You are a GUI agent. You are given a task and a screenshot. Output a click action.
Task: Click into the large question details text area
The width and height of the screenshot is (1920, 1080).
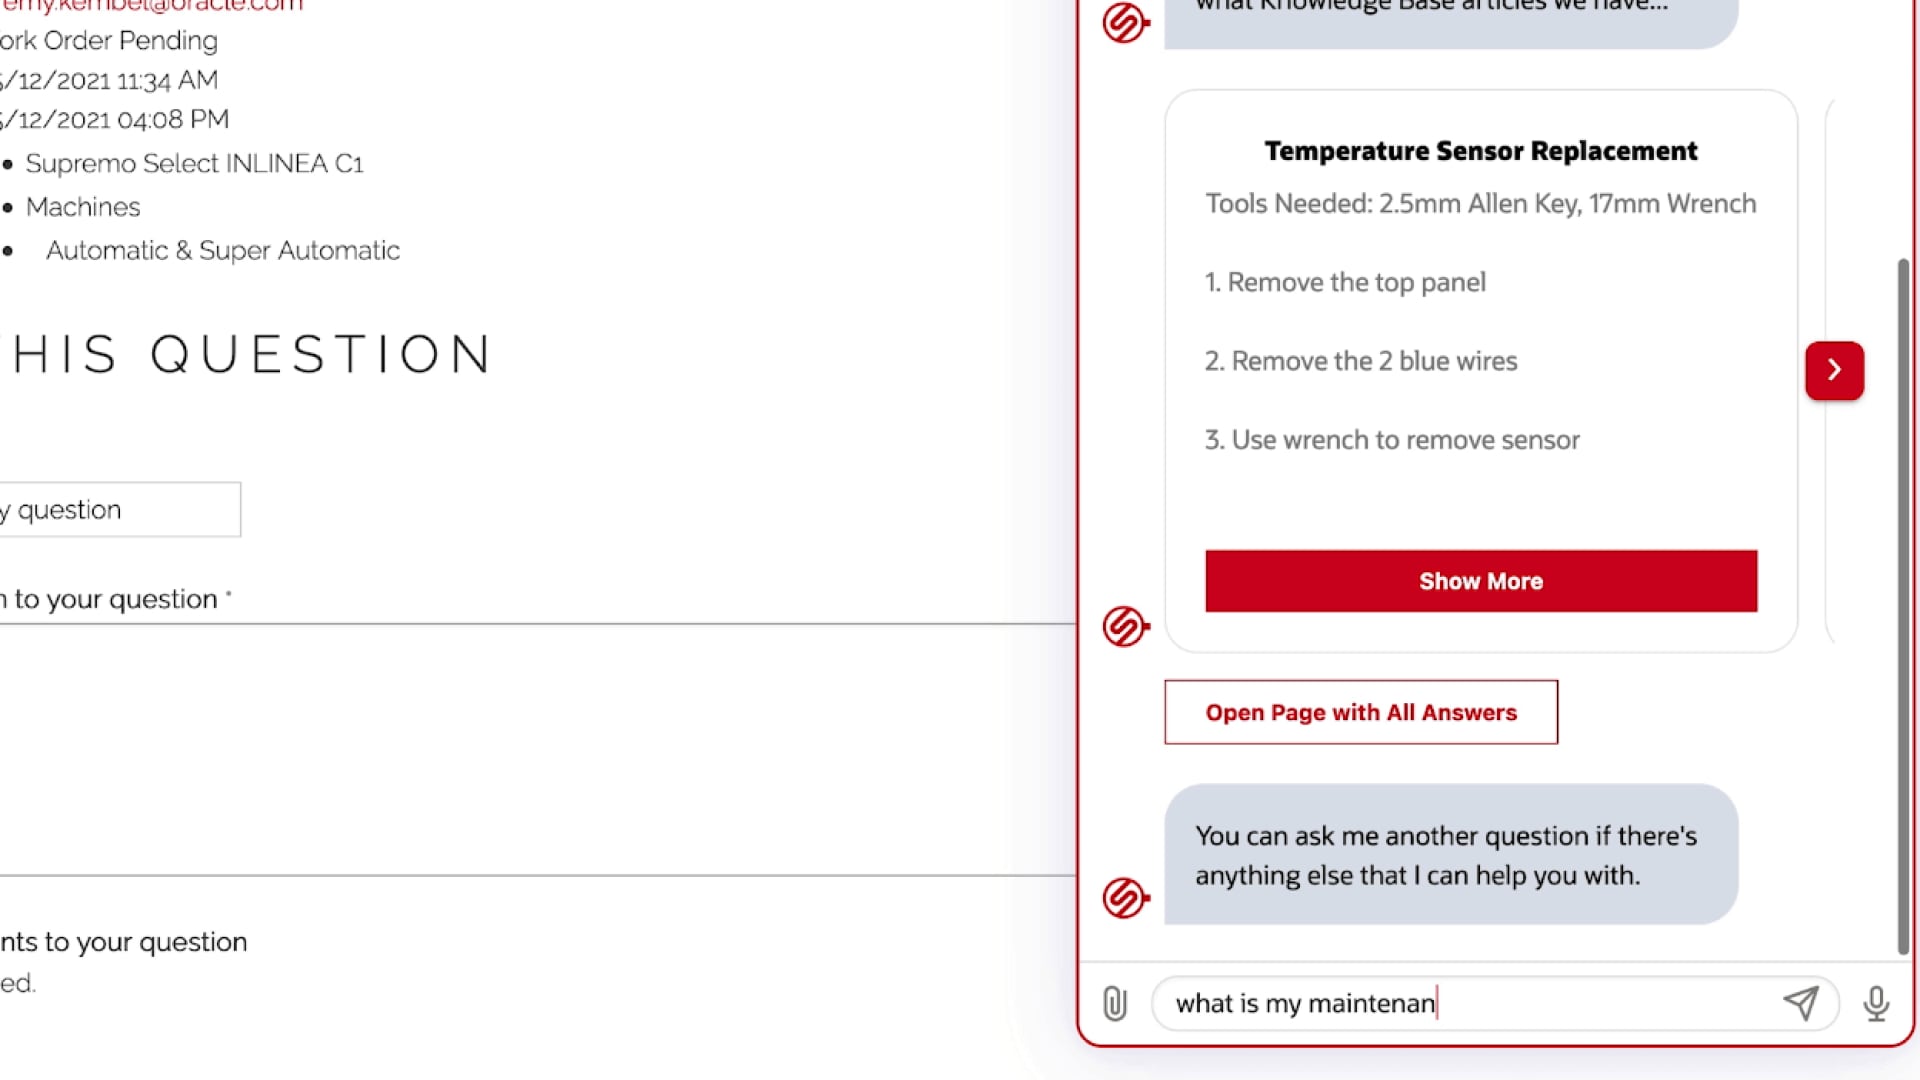coord(530,750)
